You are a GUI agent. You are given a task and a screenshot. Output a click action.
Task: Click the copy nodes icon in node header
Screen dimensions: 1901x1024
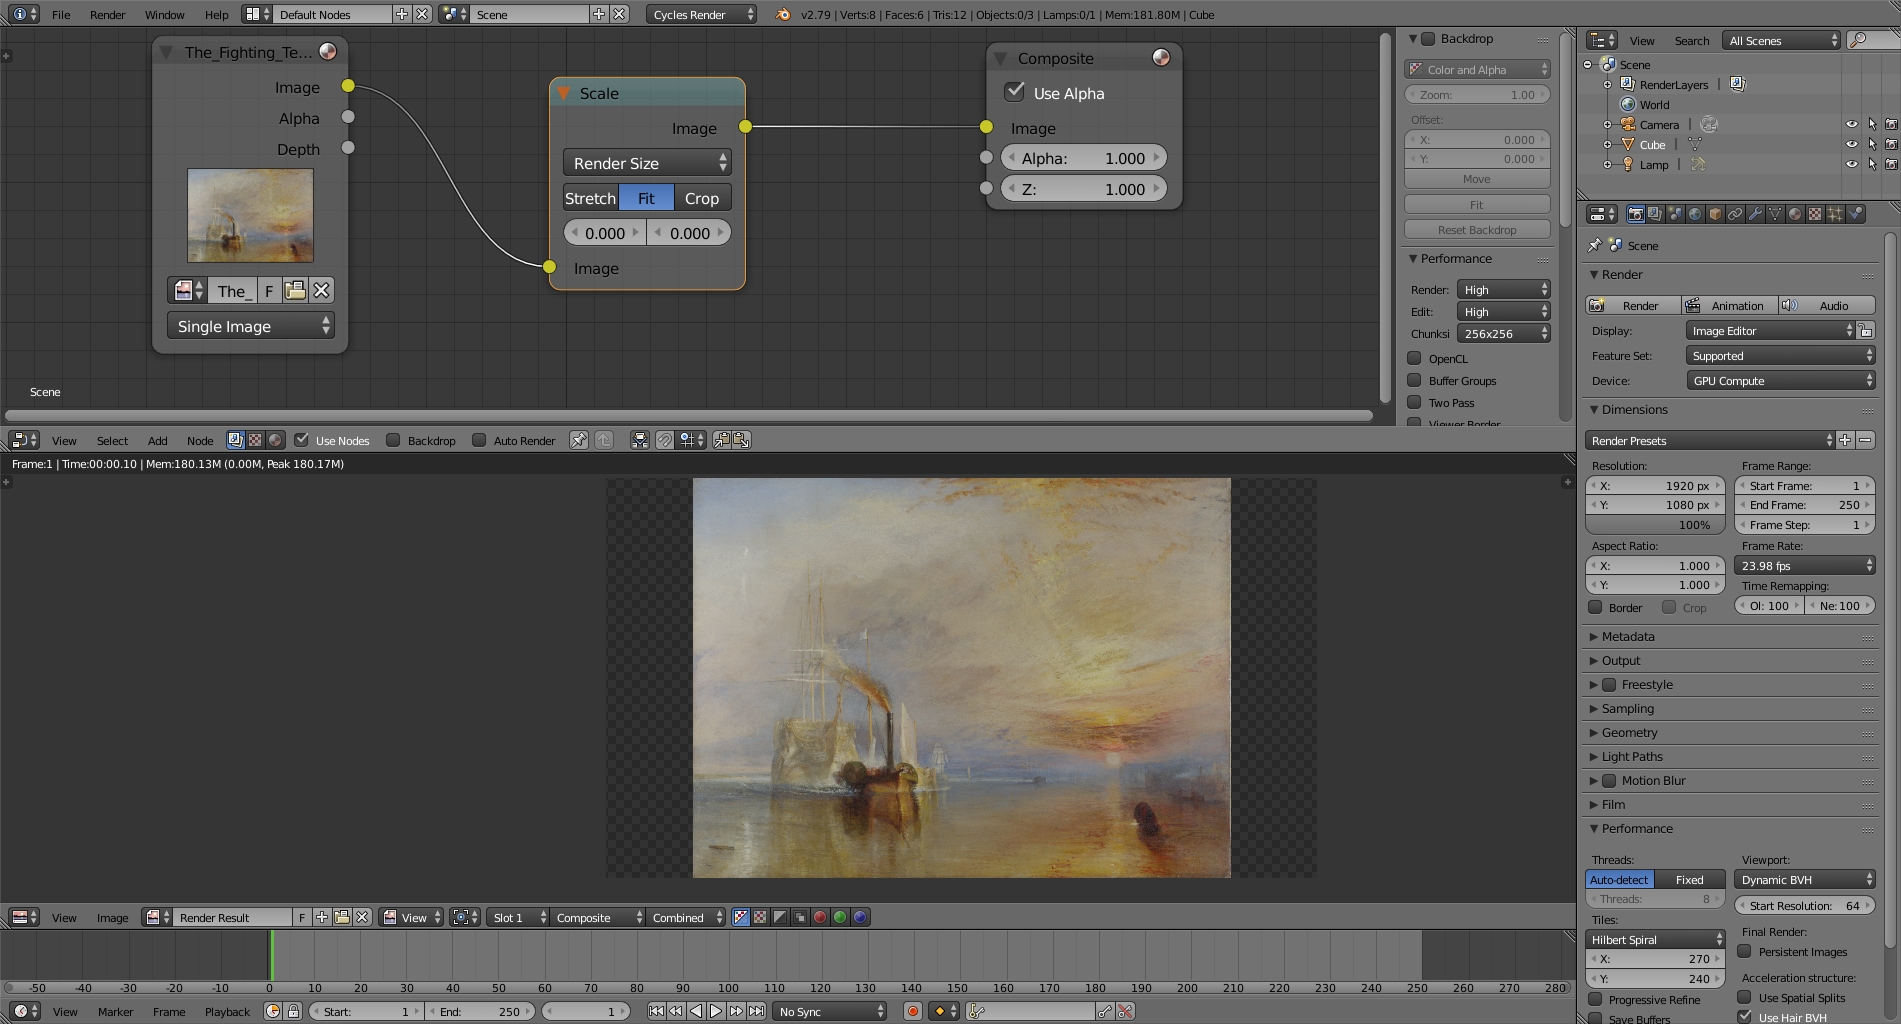pos(722,440)
